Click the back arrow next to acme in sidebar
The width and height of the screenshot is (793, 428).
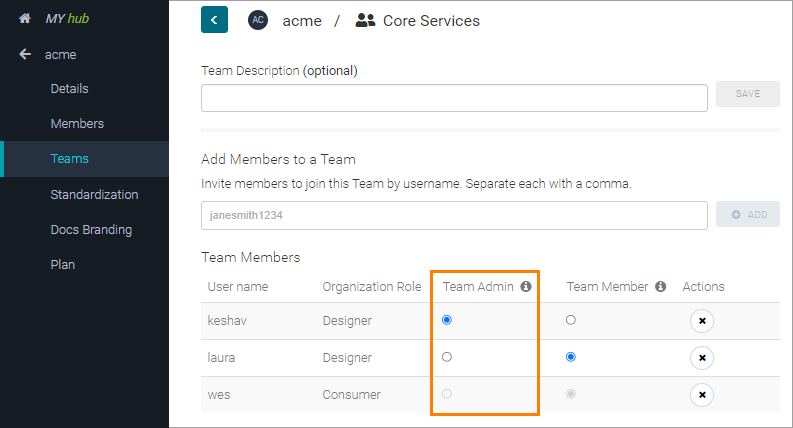25,55
